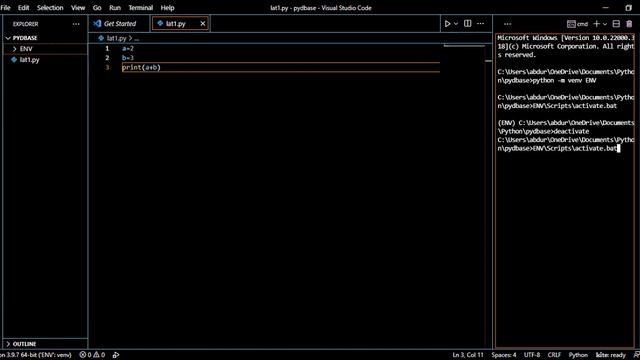Screen dimensions: 640x360
Task: Run the Python file with play icon
Action: pyautogui.click(x=447, y=24)
